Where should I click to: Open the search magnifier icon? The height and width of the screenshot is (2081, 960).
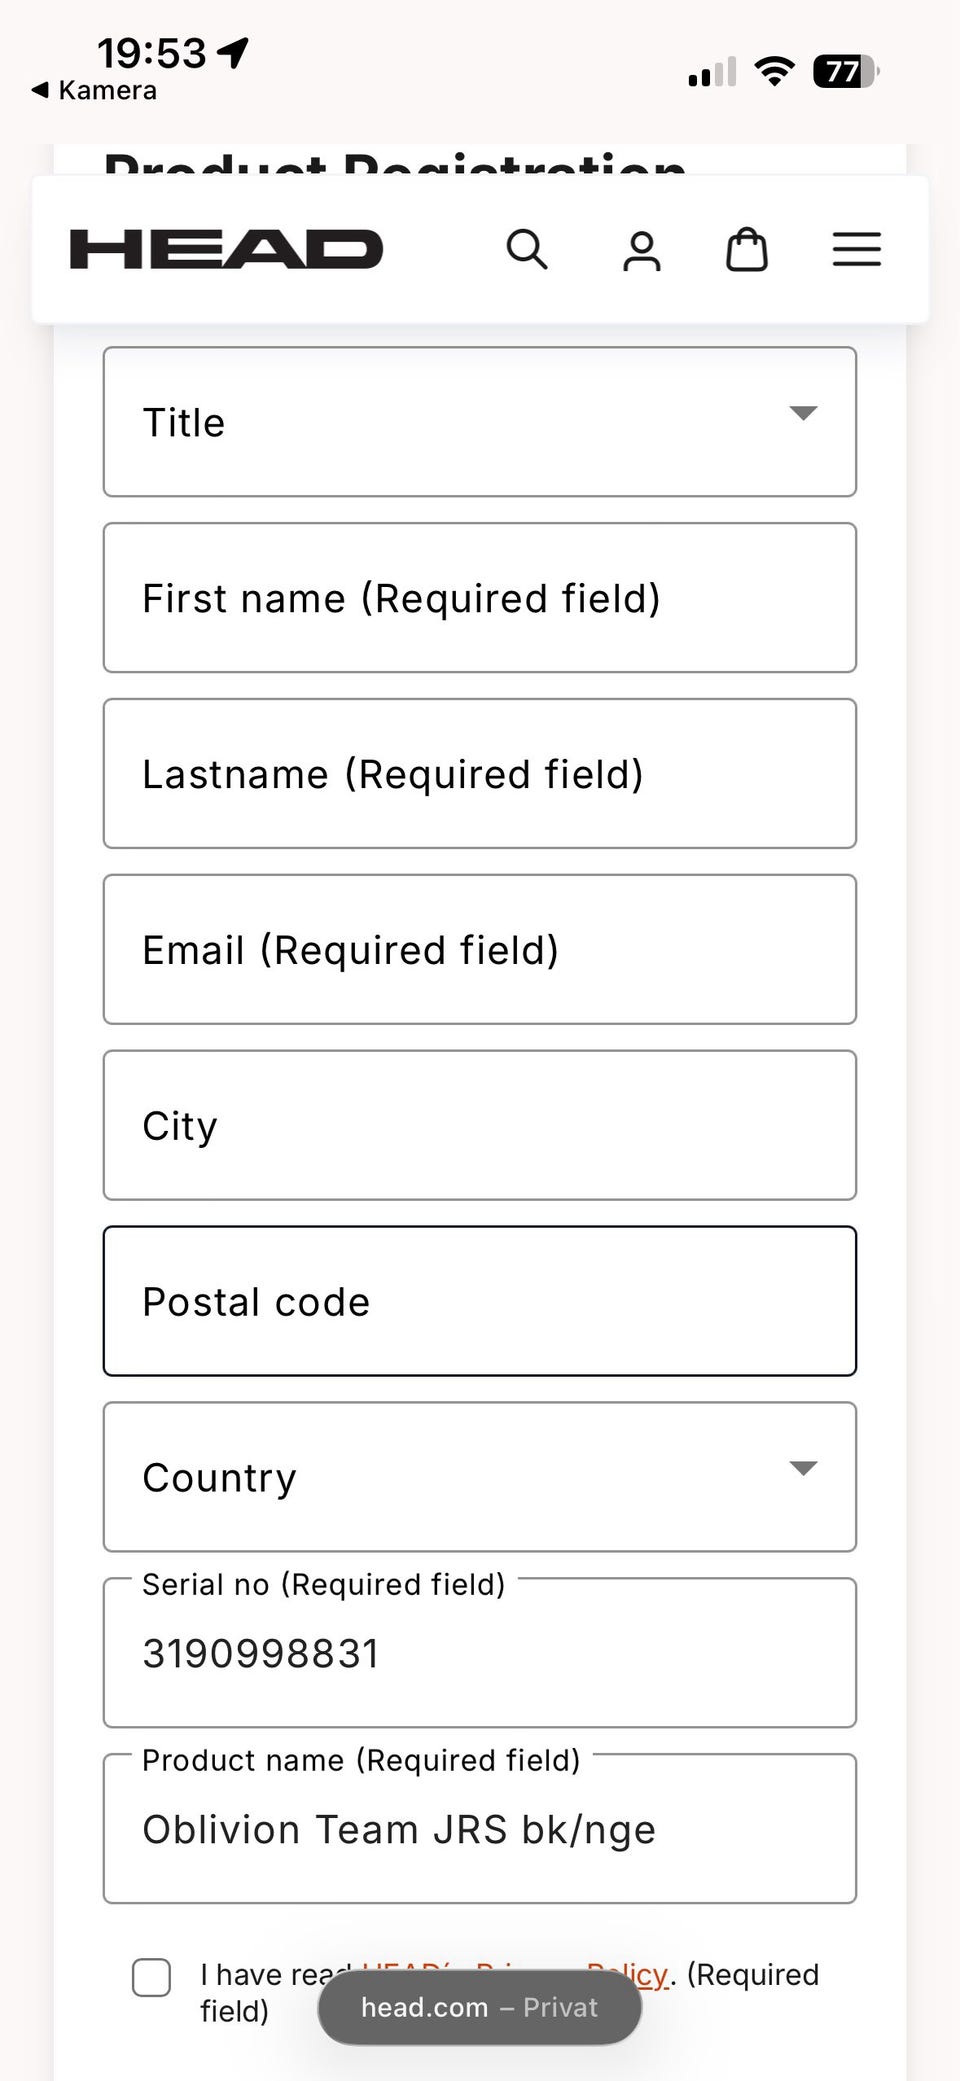[x=527, y=249]
